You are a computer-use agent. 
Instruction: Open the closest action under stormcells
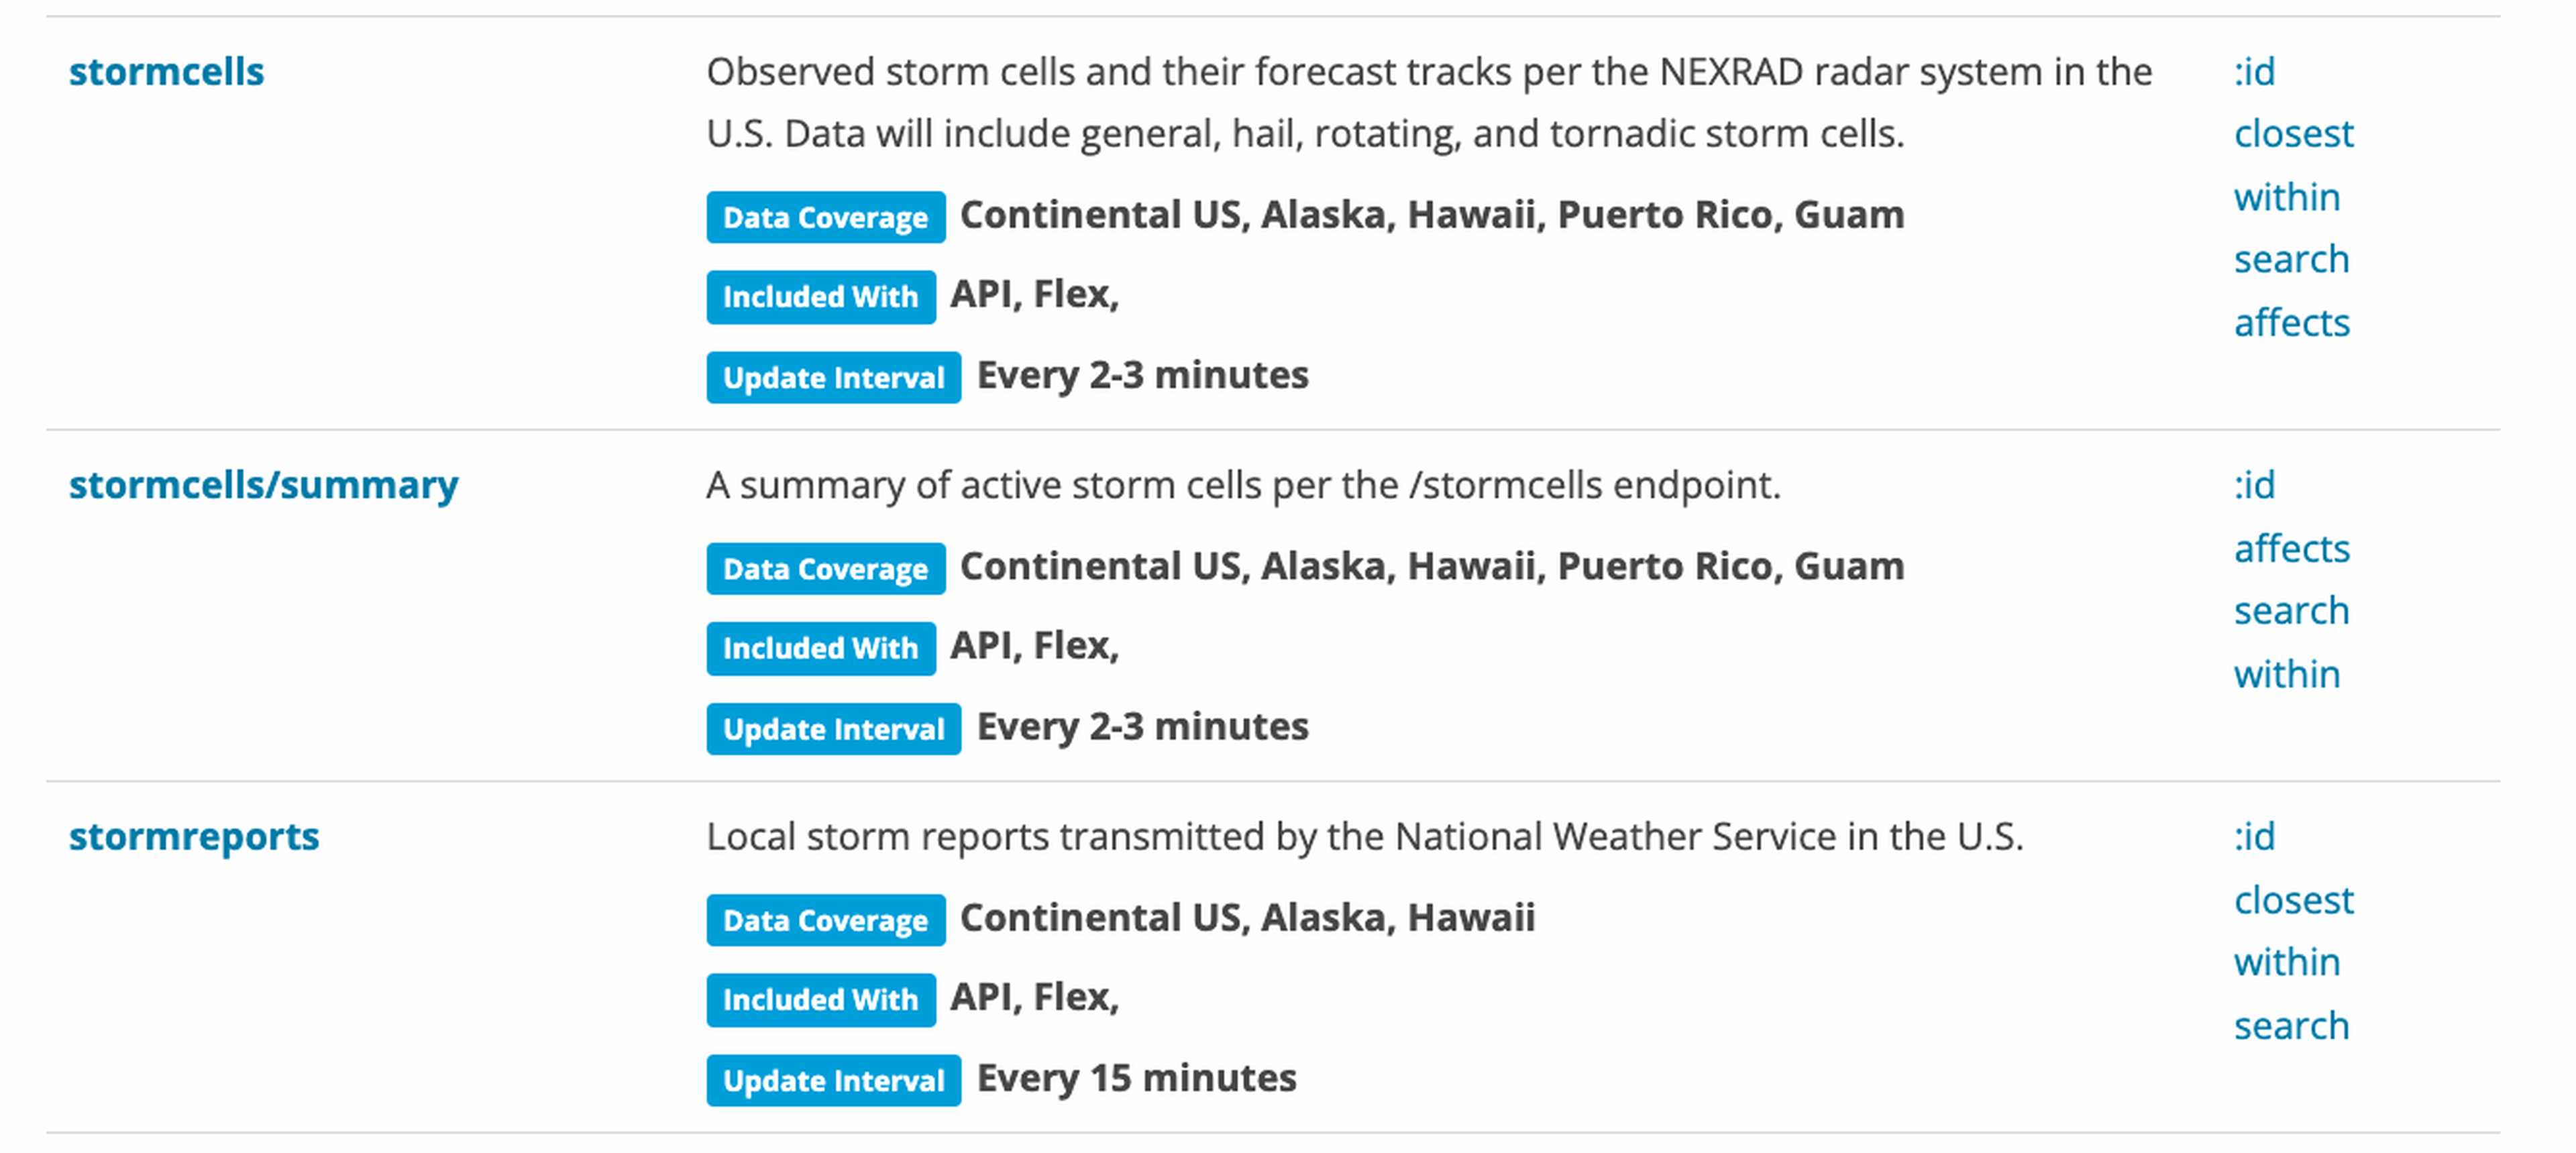coord(2293,134)
